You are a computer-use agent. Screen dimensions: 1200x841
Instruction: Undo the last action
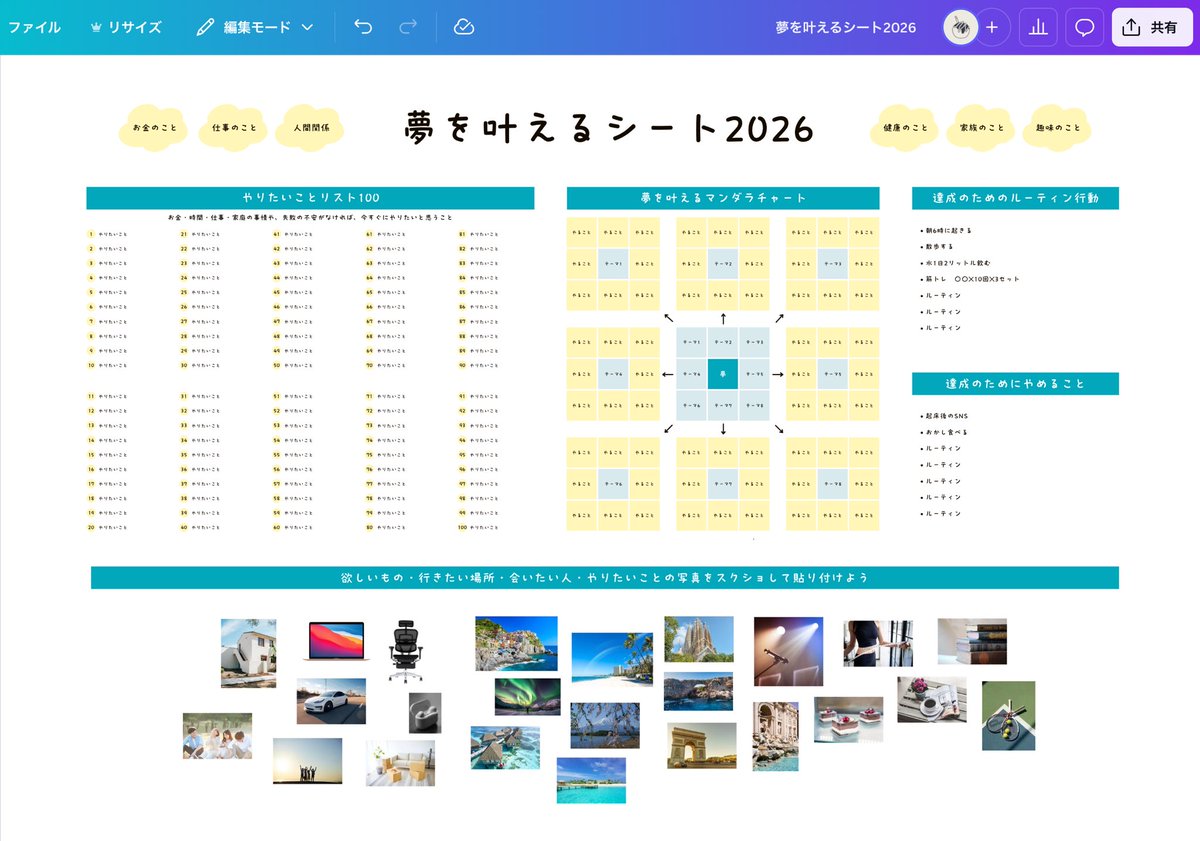(x=365, y=27)
